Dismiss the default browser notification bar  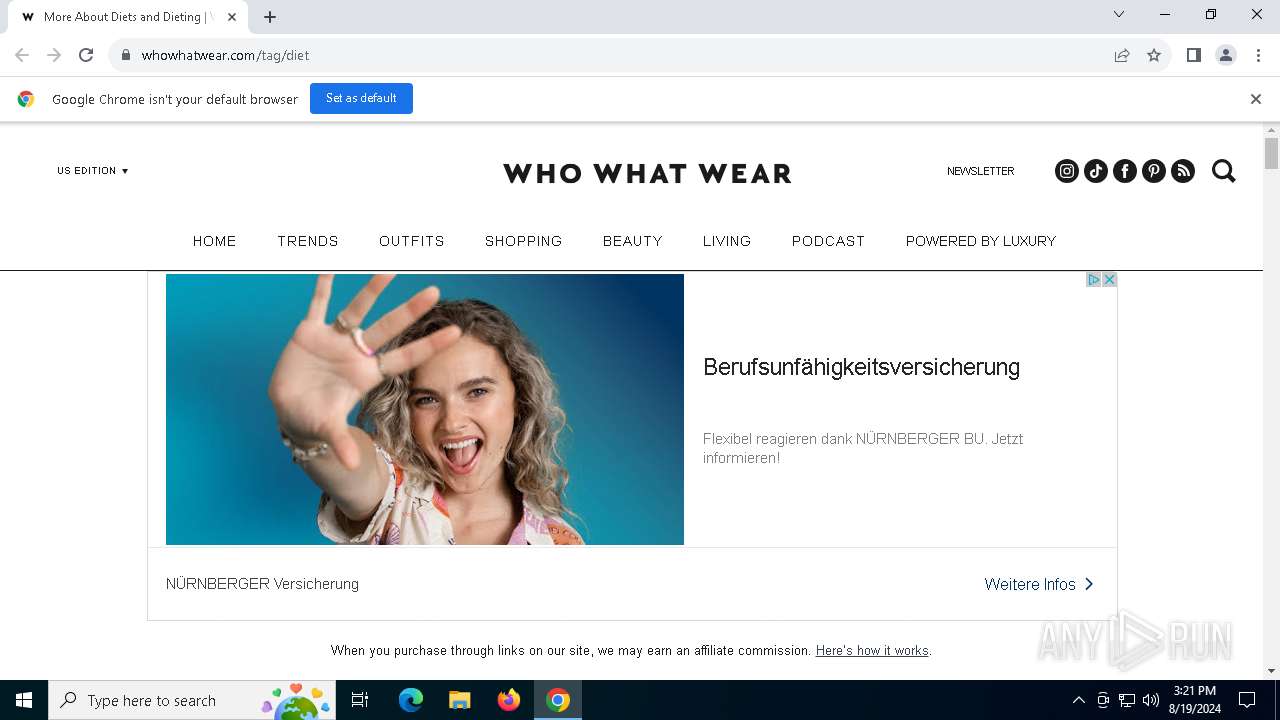coord(1255,99)
